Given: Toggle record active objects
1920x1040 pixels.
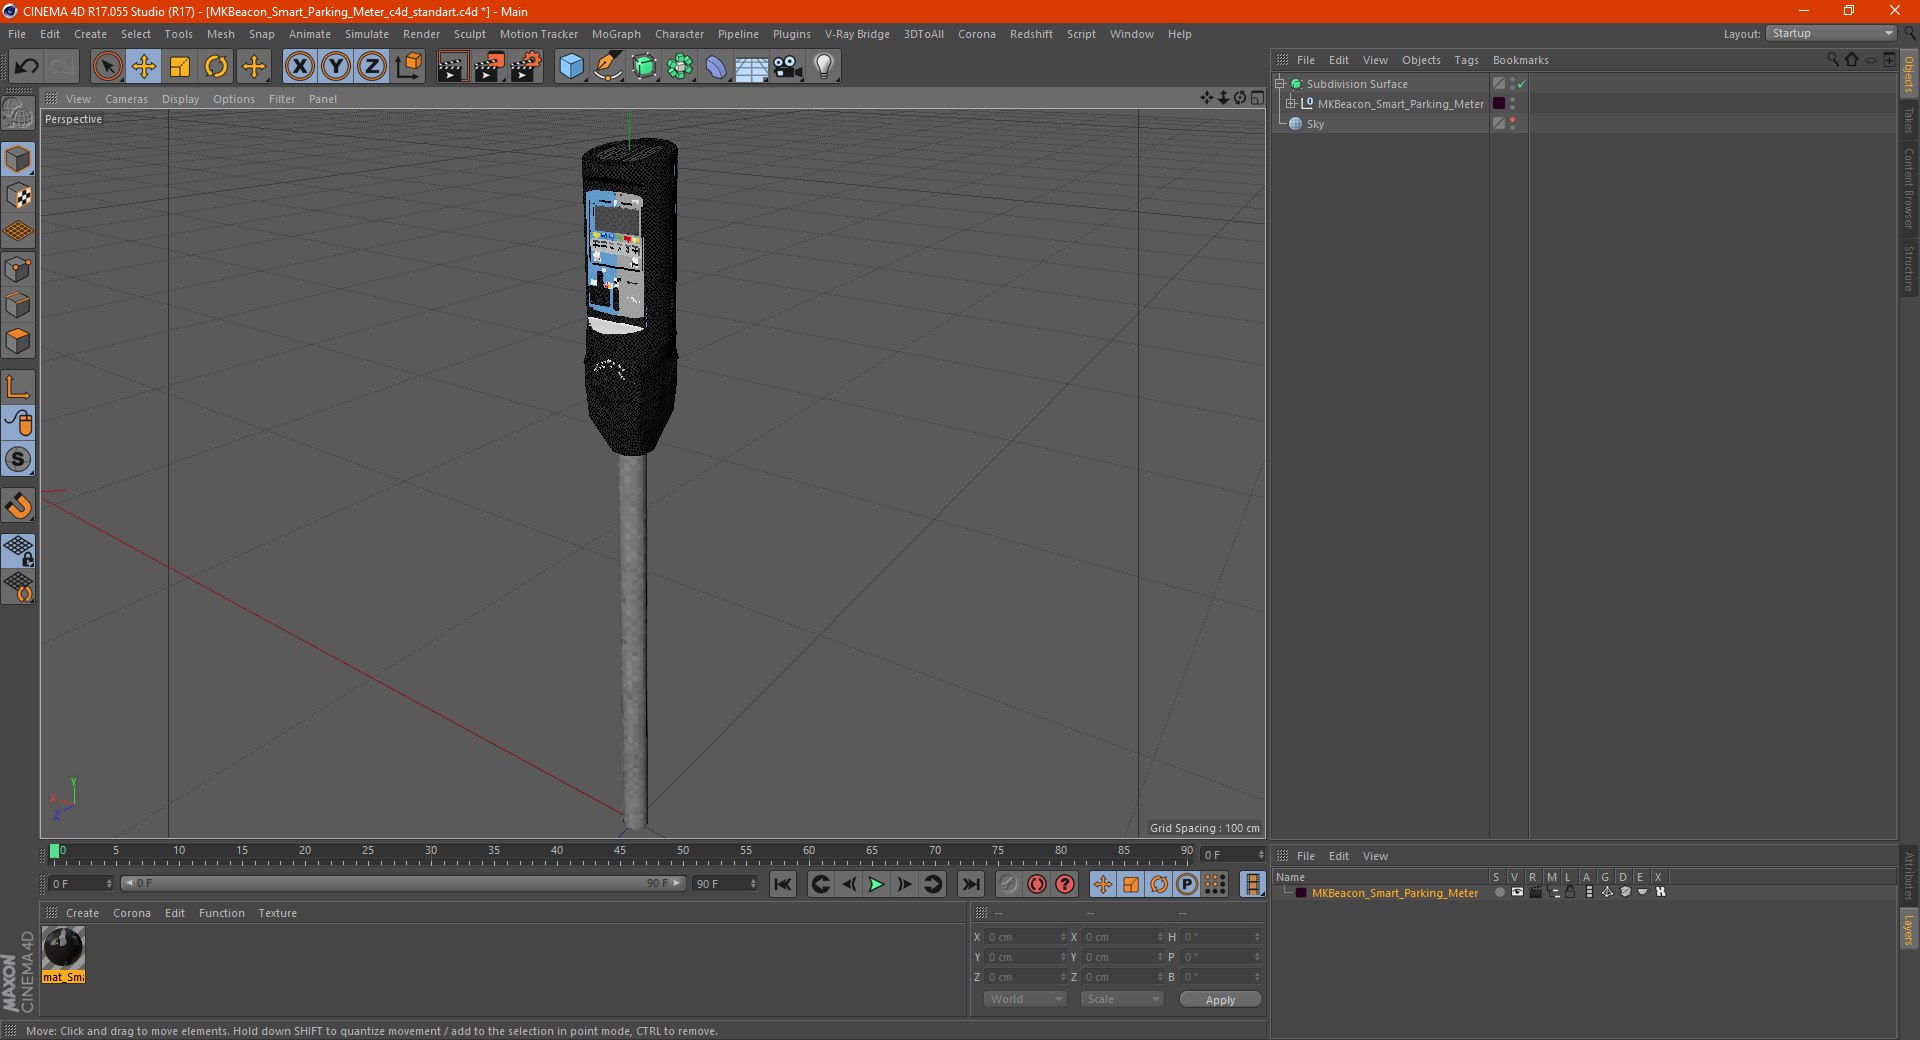Looking at the screenshot, I should (1009, 884).
